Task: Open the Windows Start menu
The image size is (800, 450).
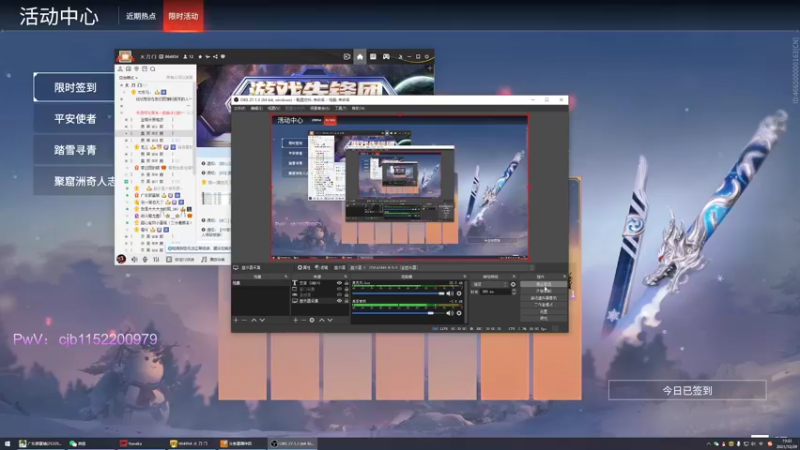Action: (7, 443)
